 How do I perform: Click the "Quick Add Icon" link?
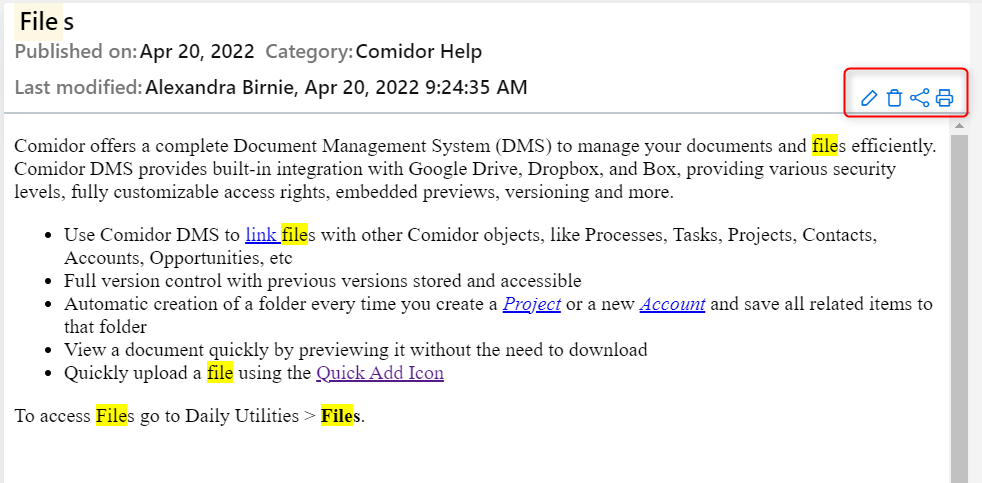pyautogui.click(x=380, y=373)
